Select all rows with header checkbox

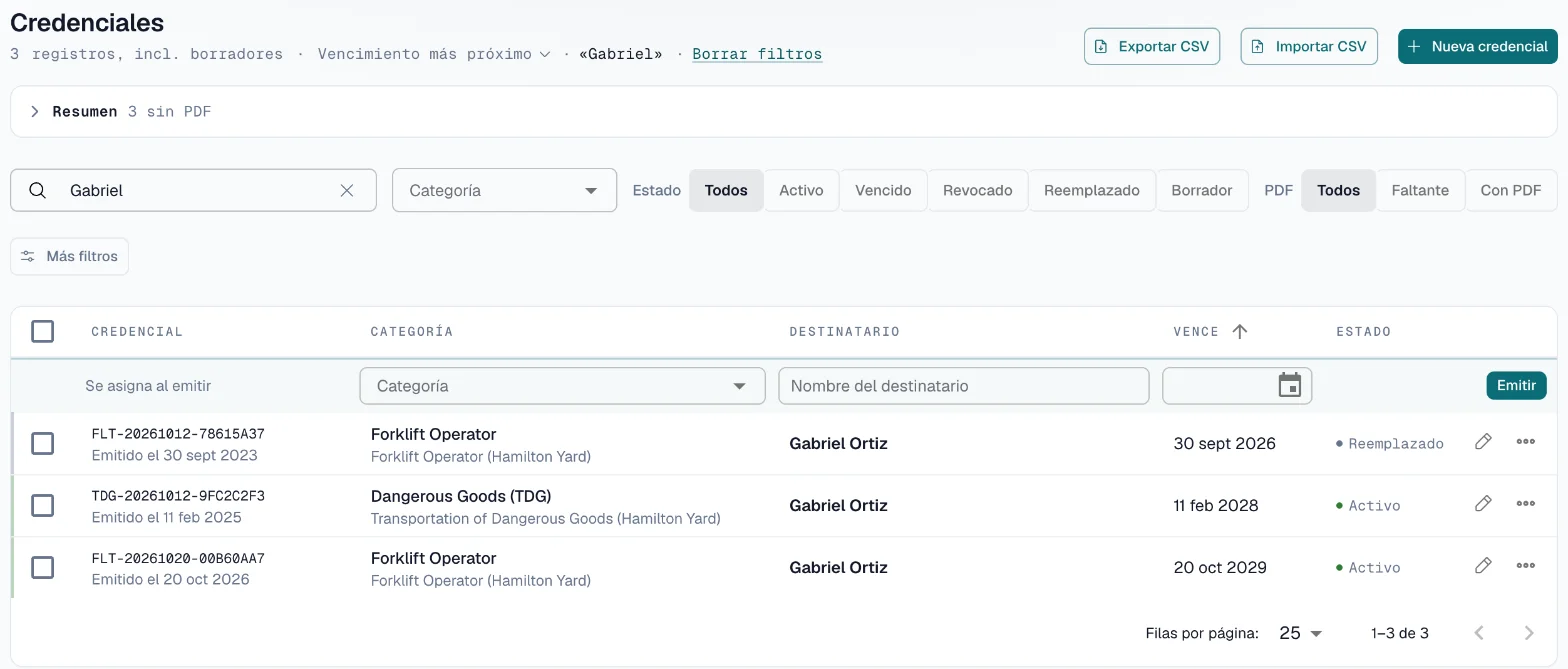point(42,331)
